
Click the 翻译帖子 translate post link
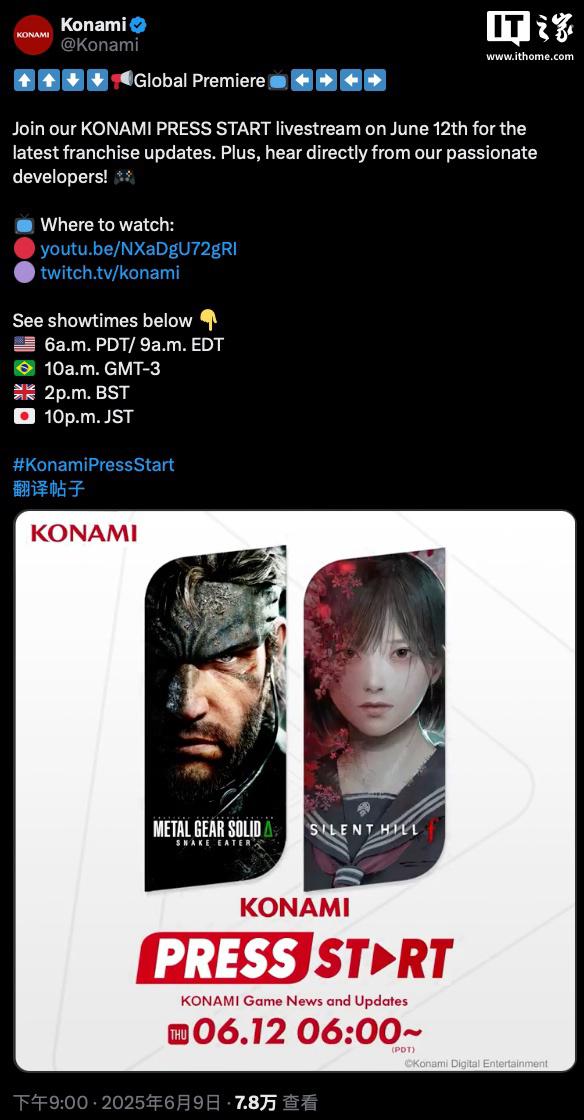click(x=49, y=489)
